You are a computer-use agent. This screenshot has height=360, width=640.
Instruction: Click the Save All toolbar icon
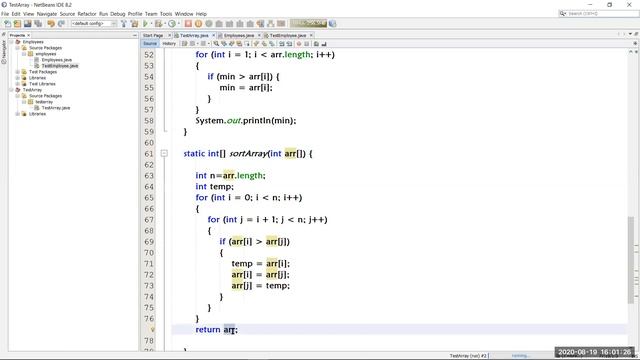(38, 24)
